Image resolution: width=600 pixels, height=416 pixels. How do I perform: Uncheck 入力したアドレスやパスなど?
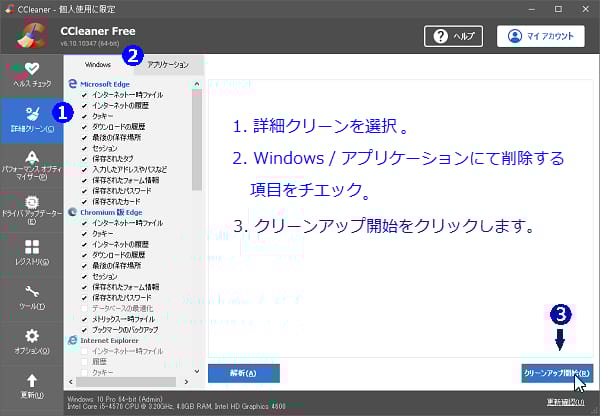[x=84, y=170]
